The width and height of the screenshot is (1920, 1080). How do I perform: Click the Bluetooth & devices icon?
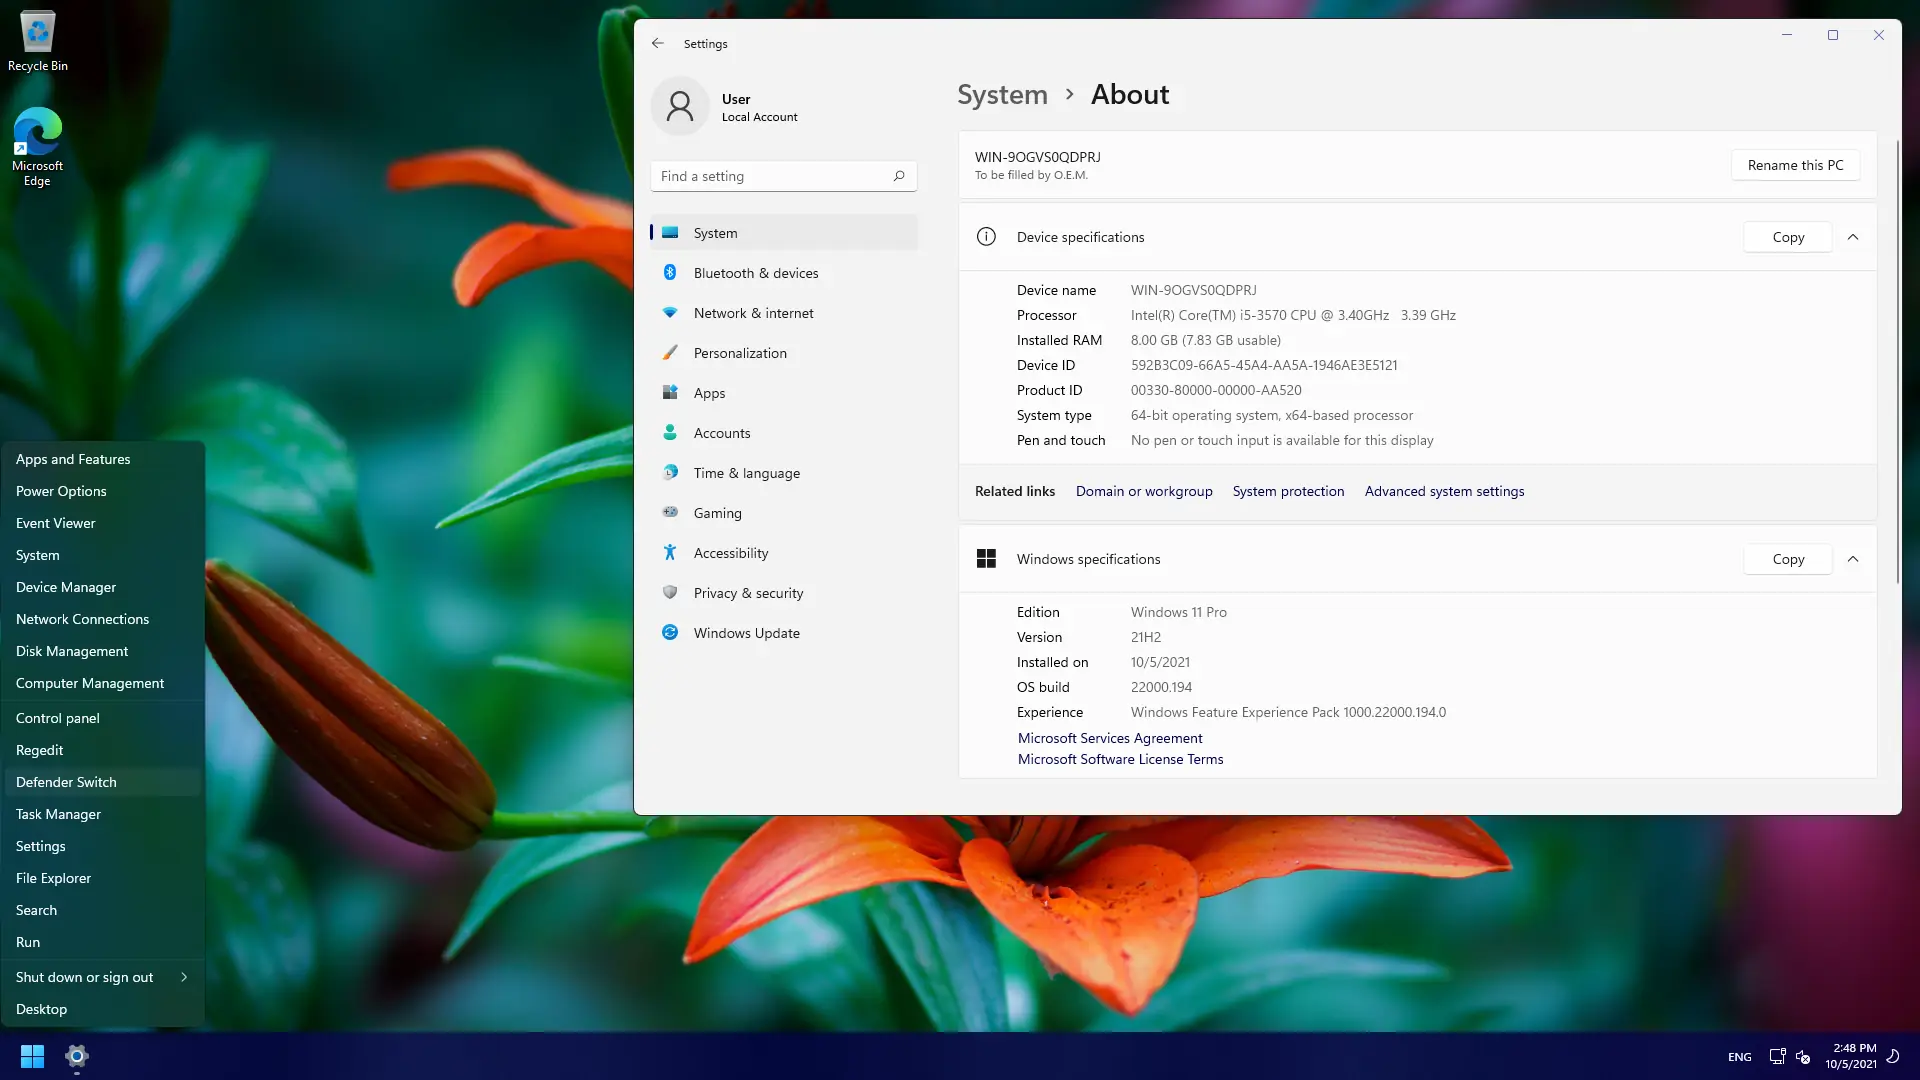click(670, 272)
